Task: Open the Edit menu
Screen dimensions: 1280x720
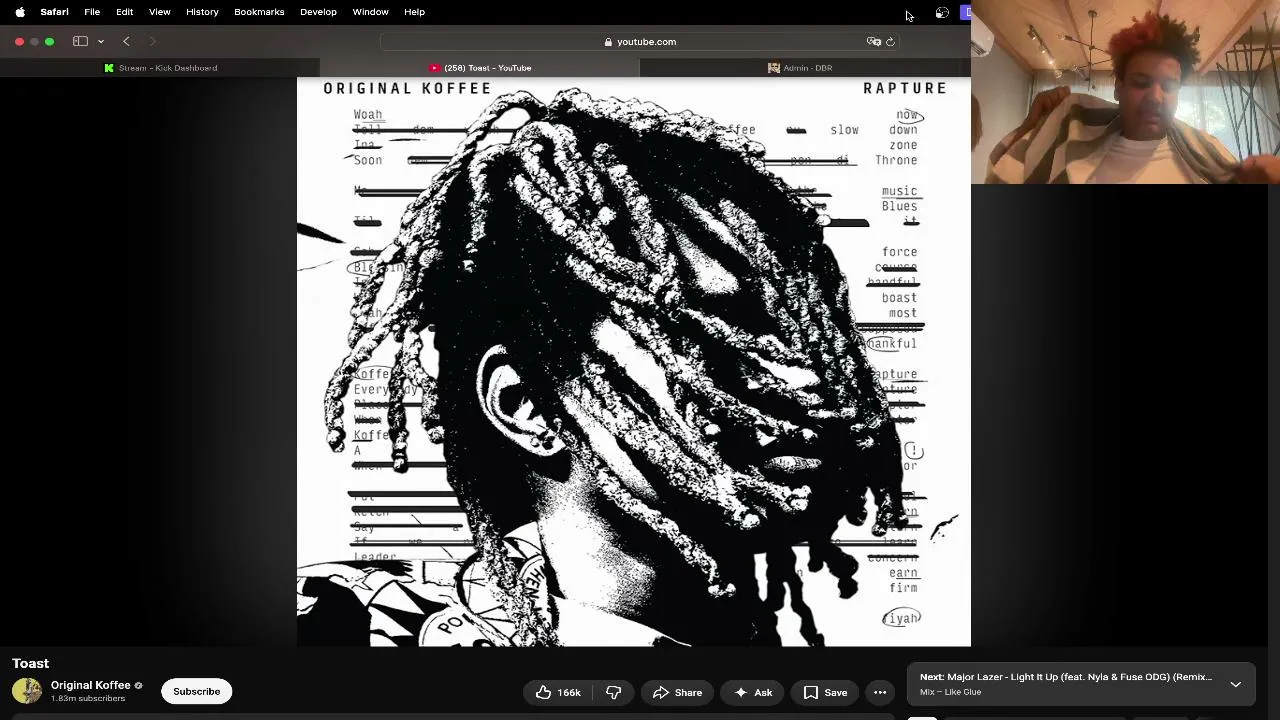Action: pos(124,12)
